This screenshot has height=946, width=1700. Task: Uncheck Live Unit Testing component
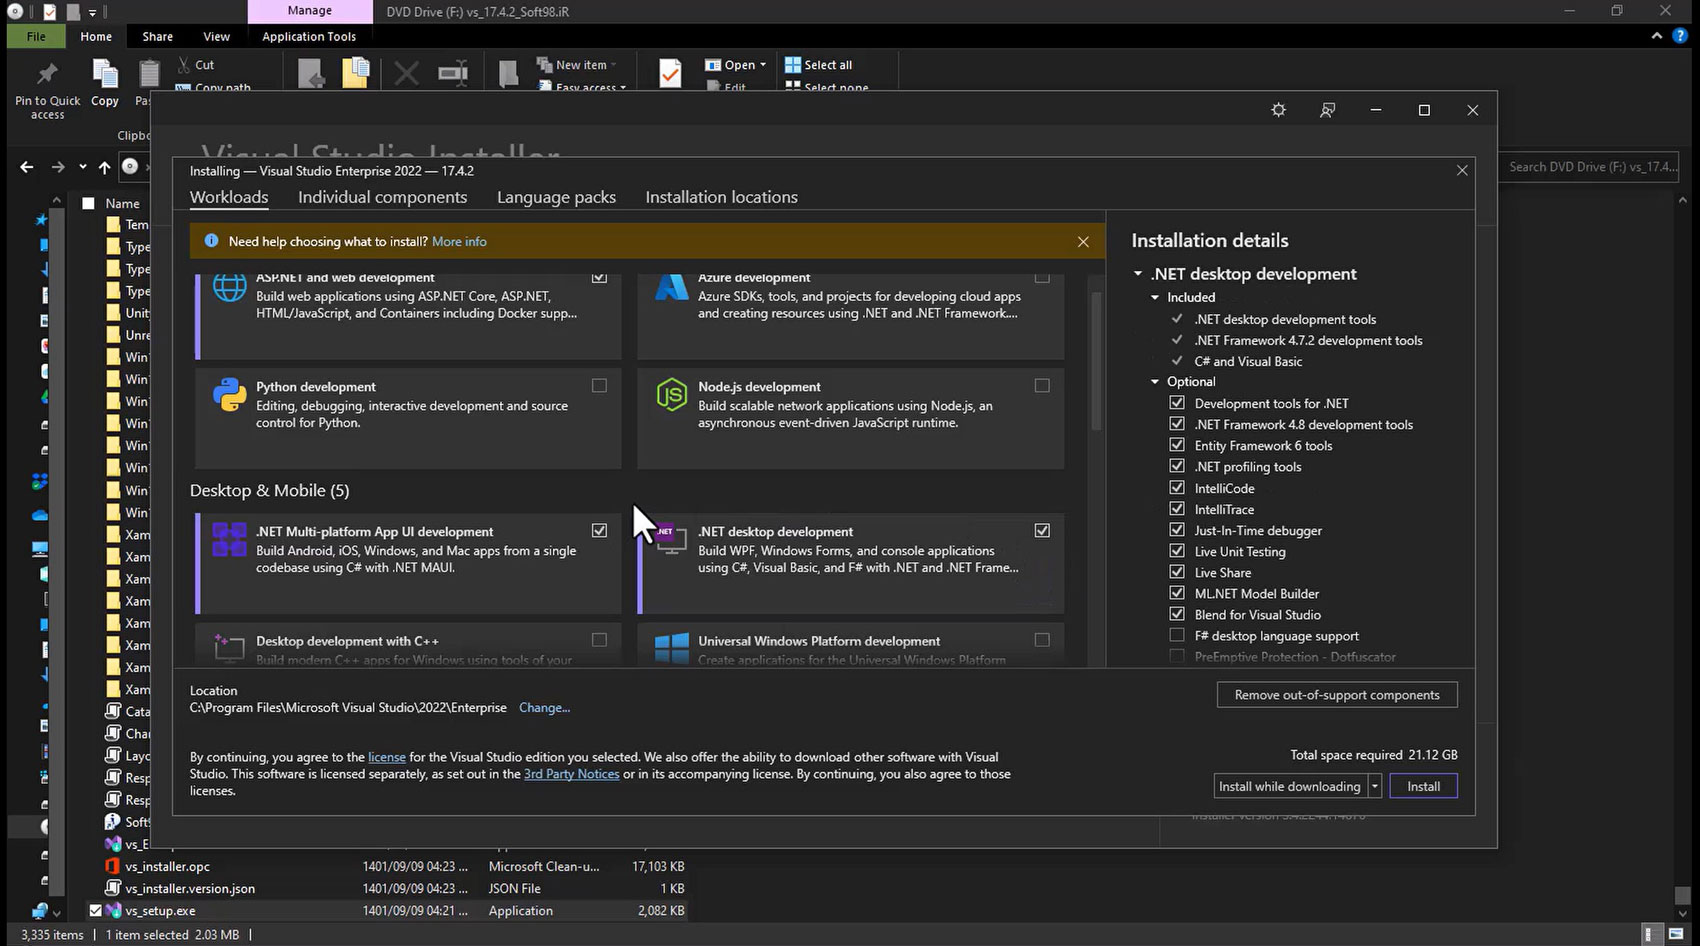[1177, 551]
